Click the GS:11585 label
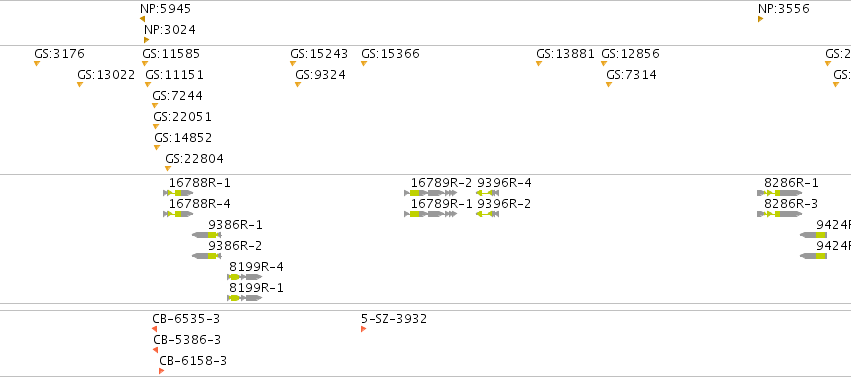 tap(171, 54)
